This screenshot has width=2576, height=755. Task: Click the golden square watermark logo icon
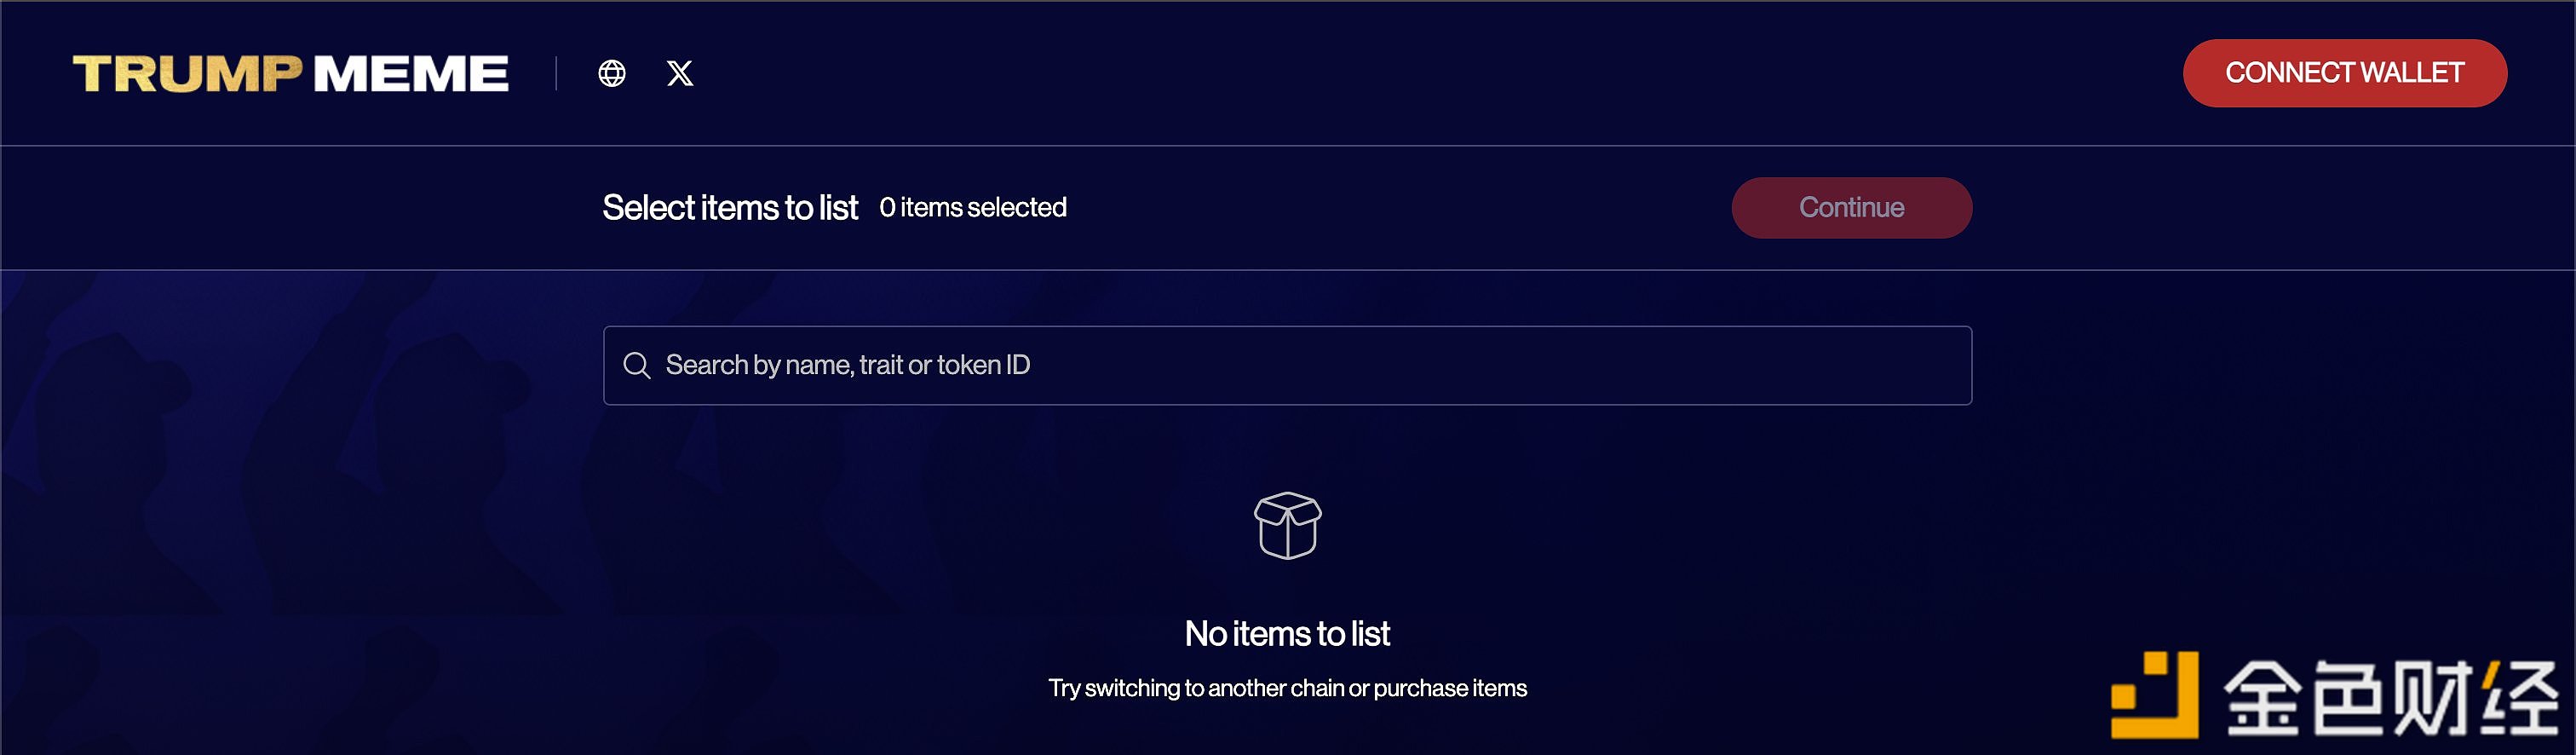tap(2154, 695)
